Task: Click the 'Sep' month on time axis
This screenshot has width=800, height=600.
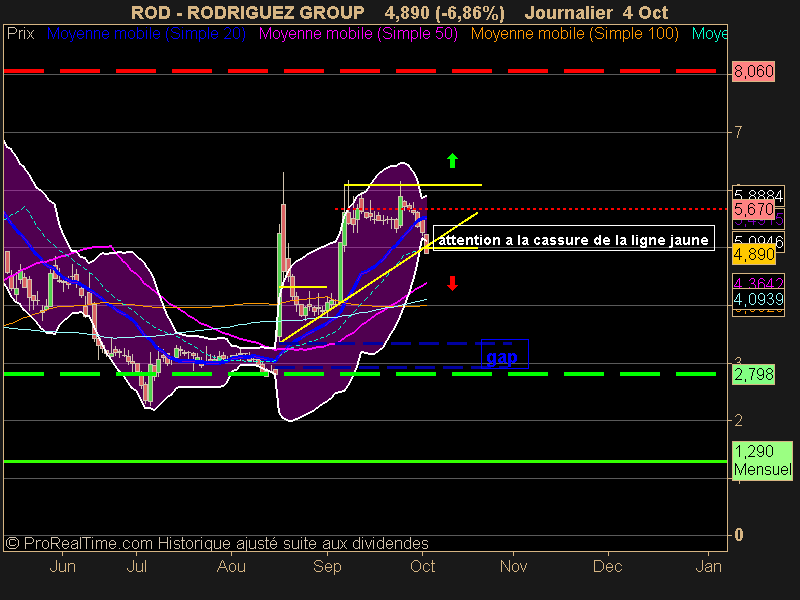Action: [327, 566]
